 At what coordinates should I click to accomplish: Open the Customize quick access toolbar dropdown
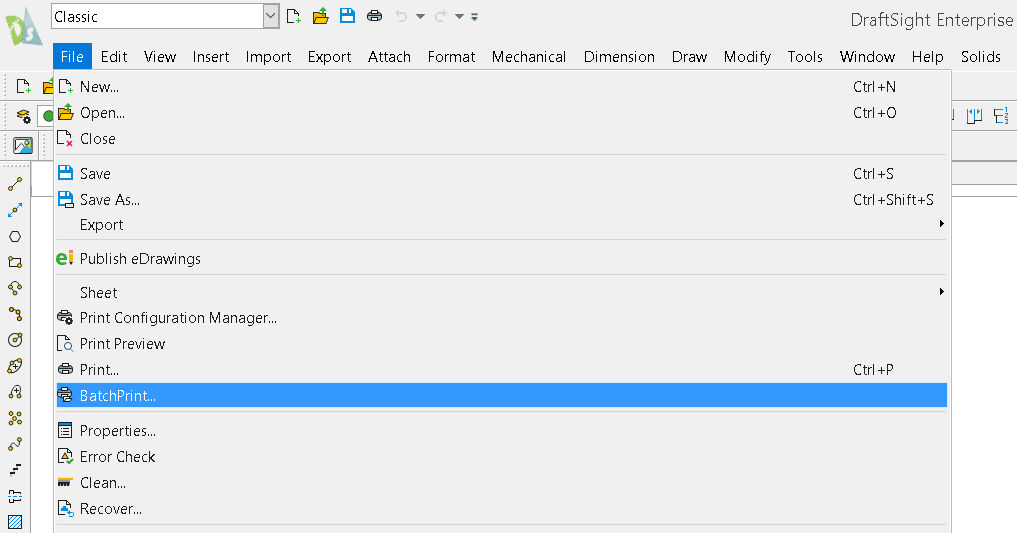tap(475, 17)
